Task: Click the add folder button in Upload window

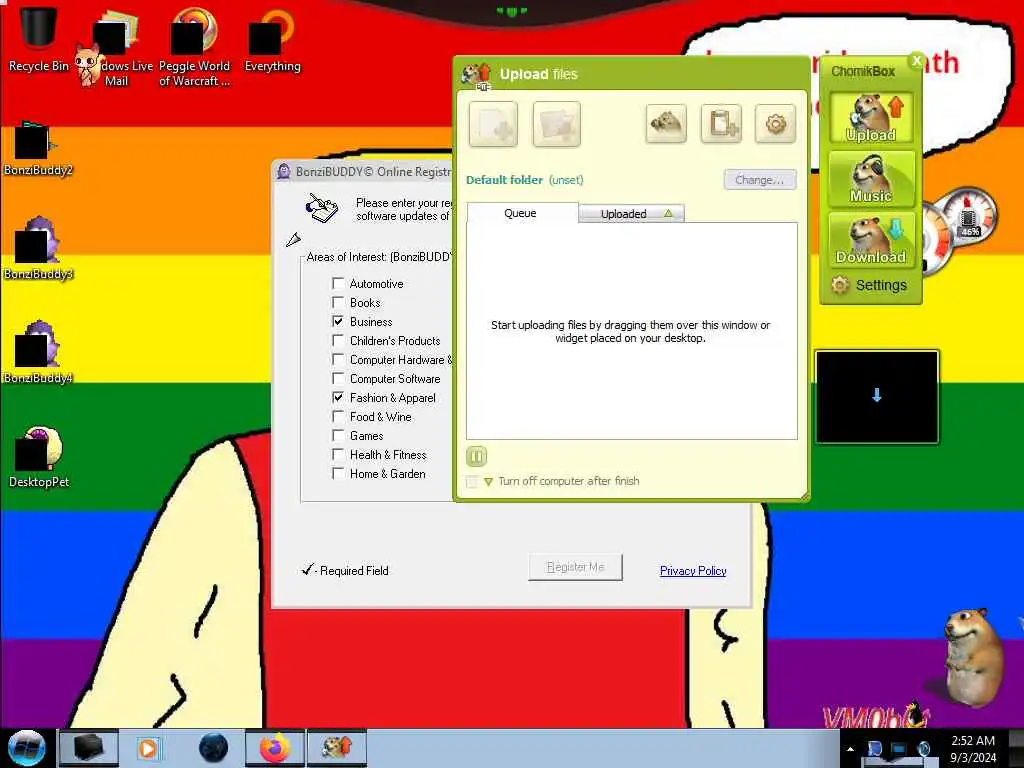Action: pyautogui.click(x=556, y=124)
